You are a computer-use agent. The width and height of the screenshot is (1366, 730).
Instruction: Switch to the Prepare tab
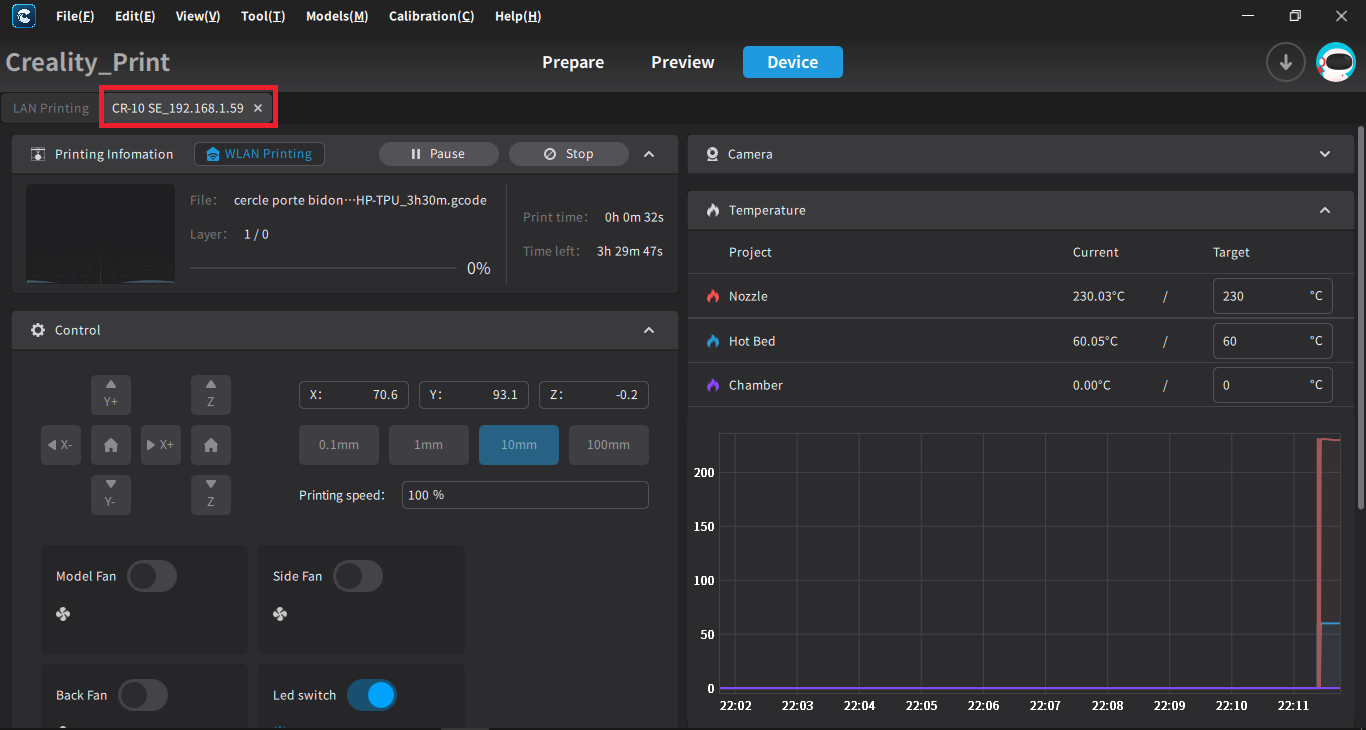[x=573, y=62]
